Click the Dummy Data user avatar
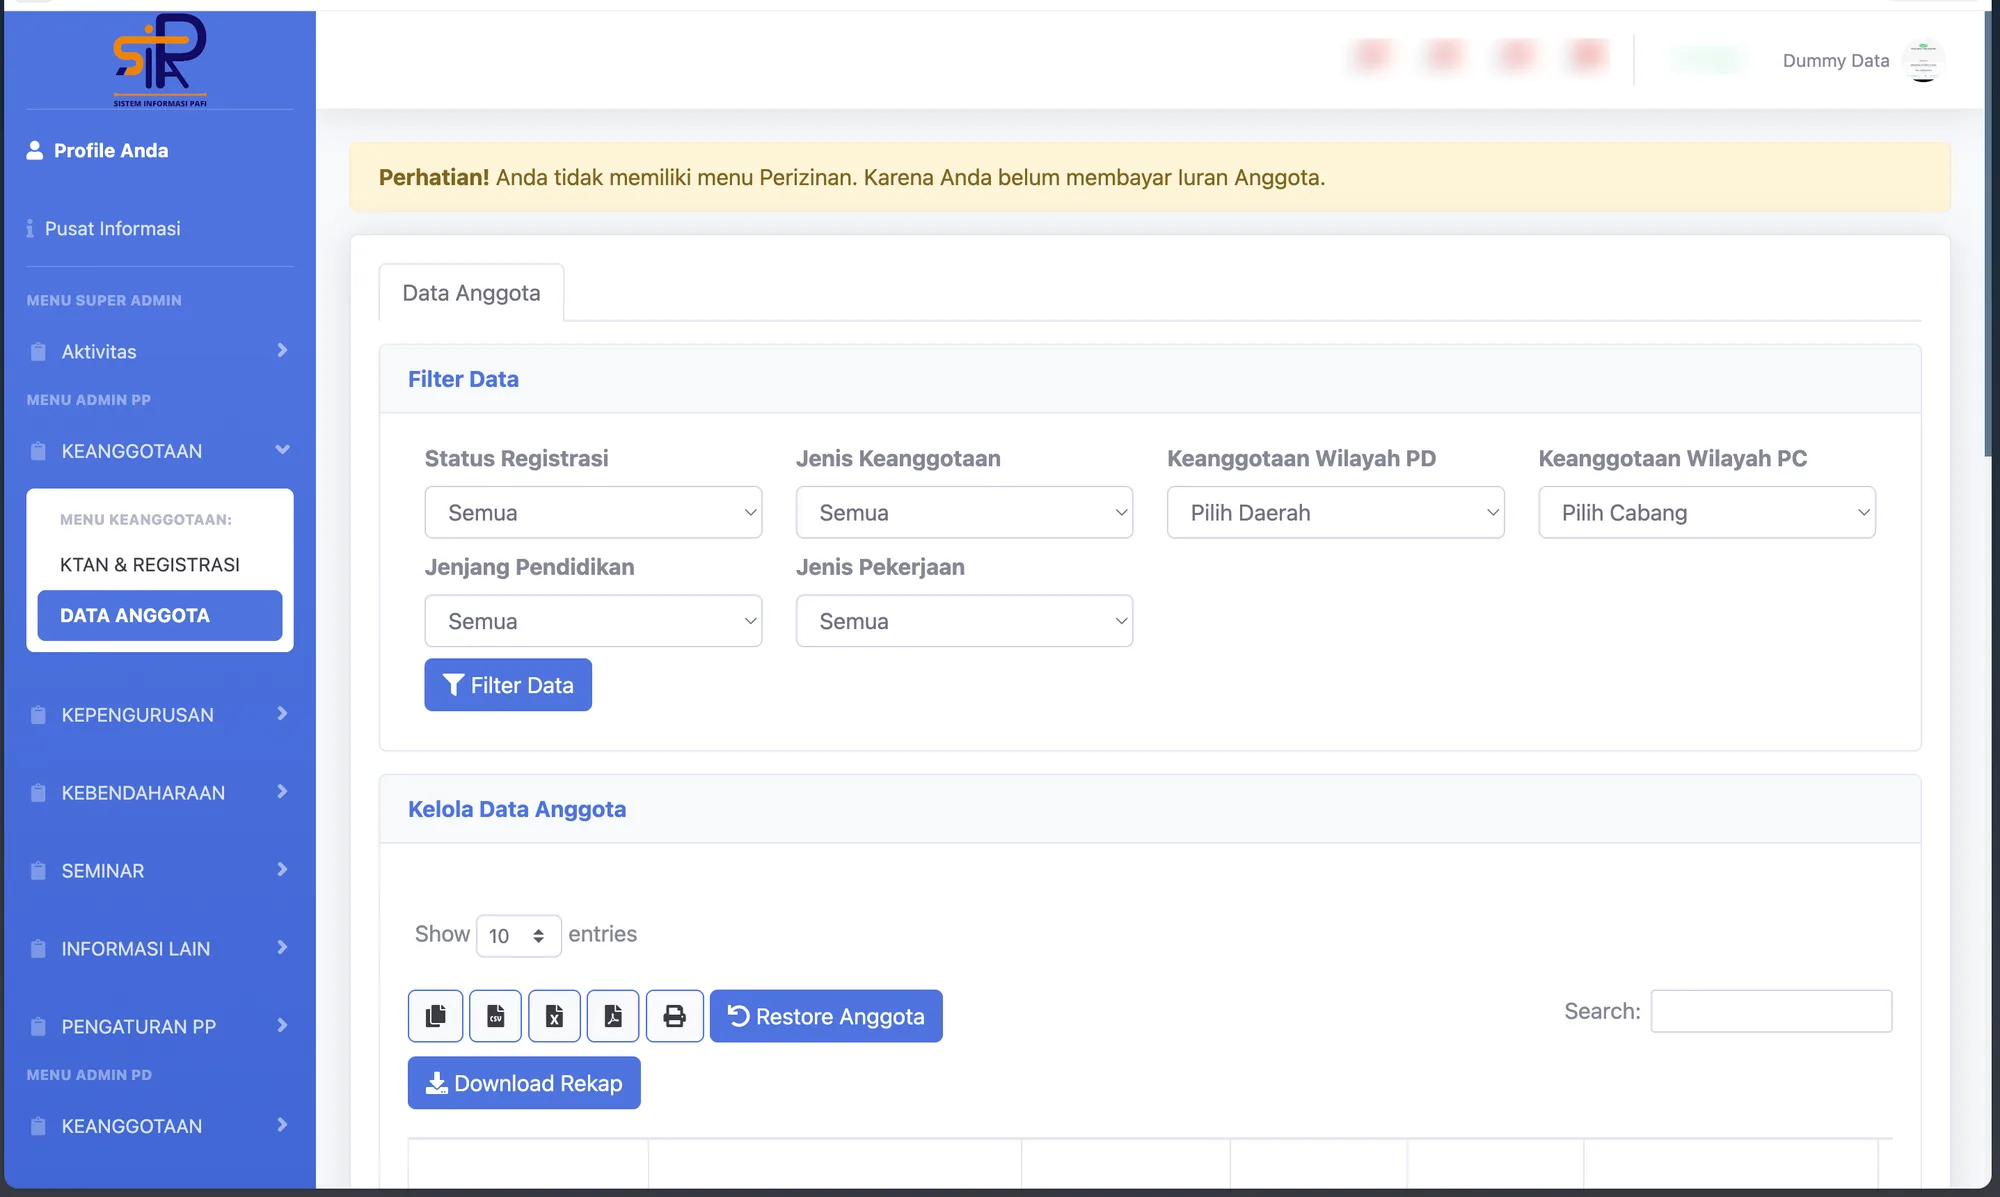Image resolution: width=2000 pixels, height=1197 pixels. [x=1923, y=61]
